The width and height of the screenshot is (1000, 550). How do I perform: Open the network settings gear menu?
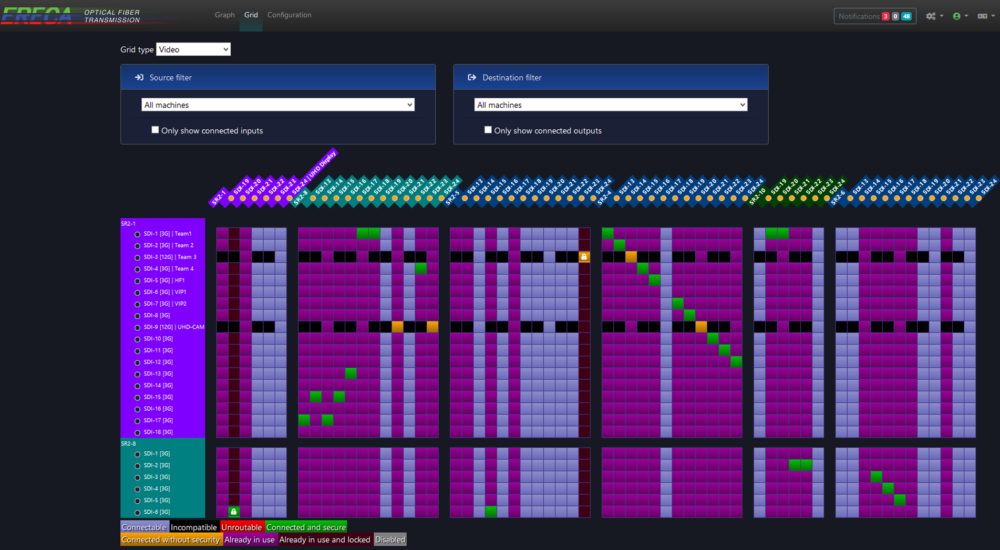(x=934, y=16)
